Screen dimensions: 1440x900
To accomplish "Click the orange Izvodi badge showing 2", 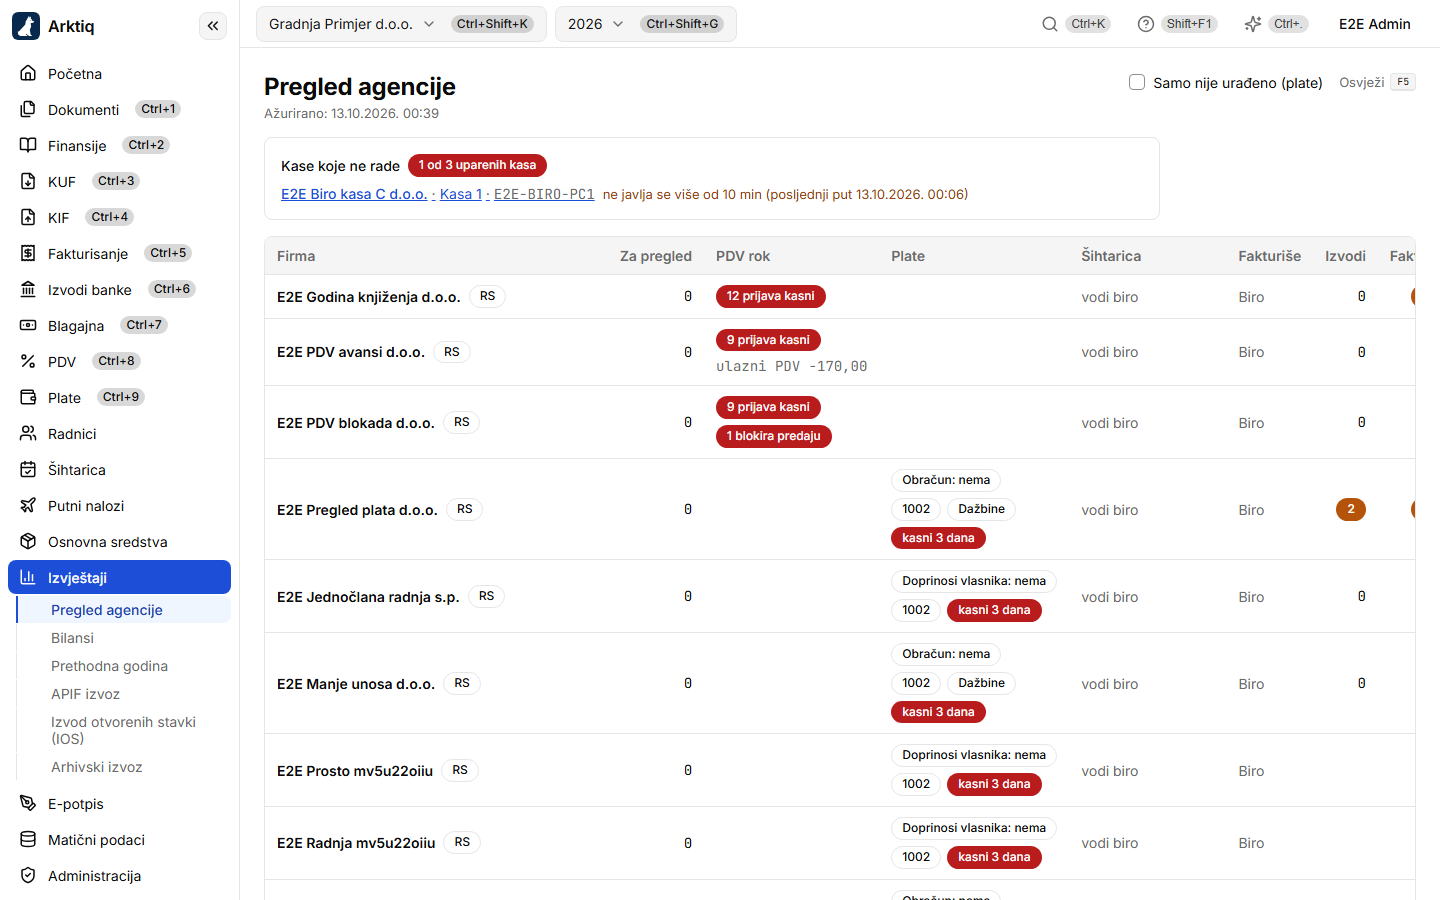I will coord(1350,509).
